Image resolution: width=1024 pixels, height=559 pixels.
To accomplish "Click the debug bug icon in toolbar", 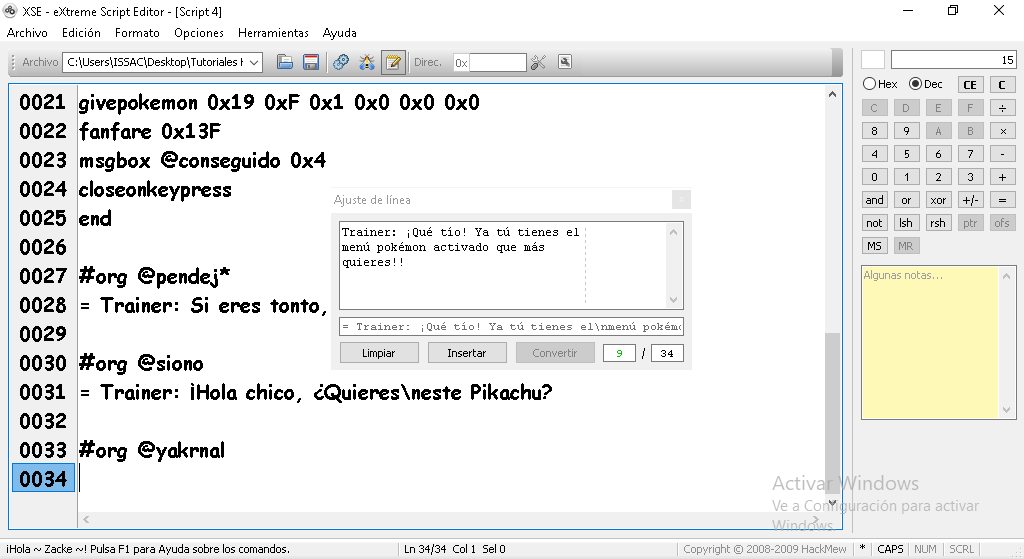I will [367, 62].
